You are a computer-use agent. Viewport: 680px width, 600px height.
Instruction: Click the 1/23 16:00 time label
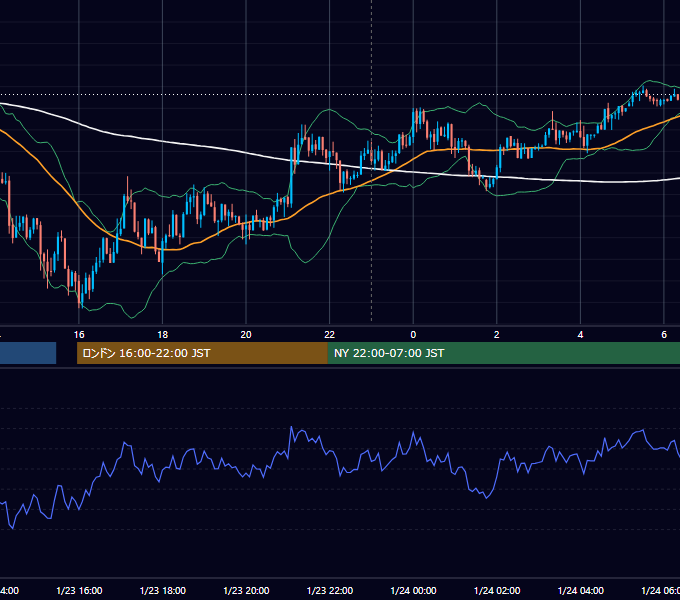(79, 590)
